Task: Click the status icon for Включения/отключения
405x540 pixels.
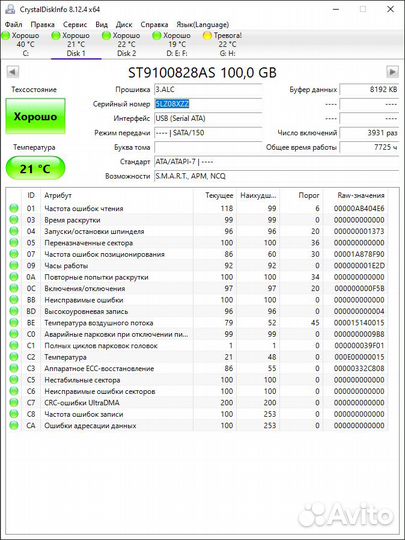Action: coord(14,288)
